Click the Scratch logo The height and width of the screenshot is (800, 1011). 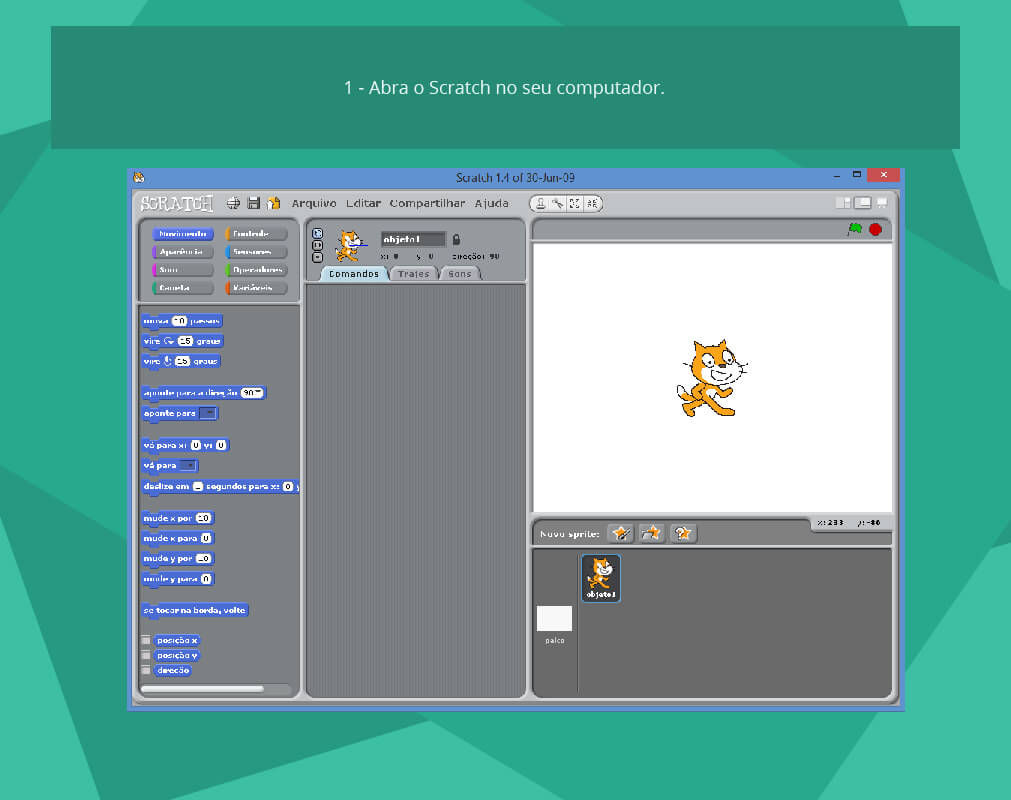click(x=177, y=204)
